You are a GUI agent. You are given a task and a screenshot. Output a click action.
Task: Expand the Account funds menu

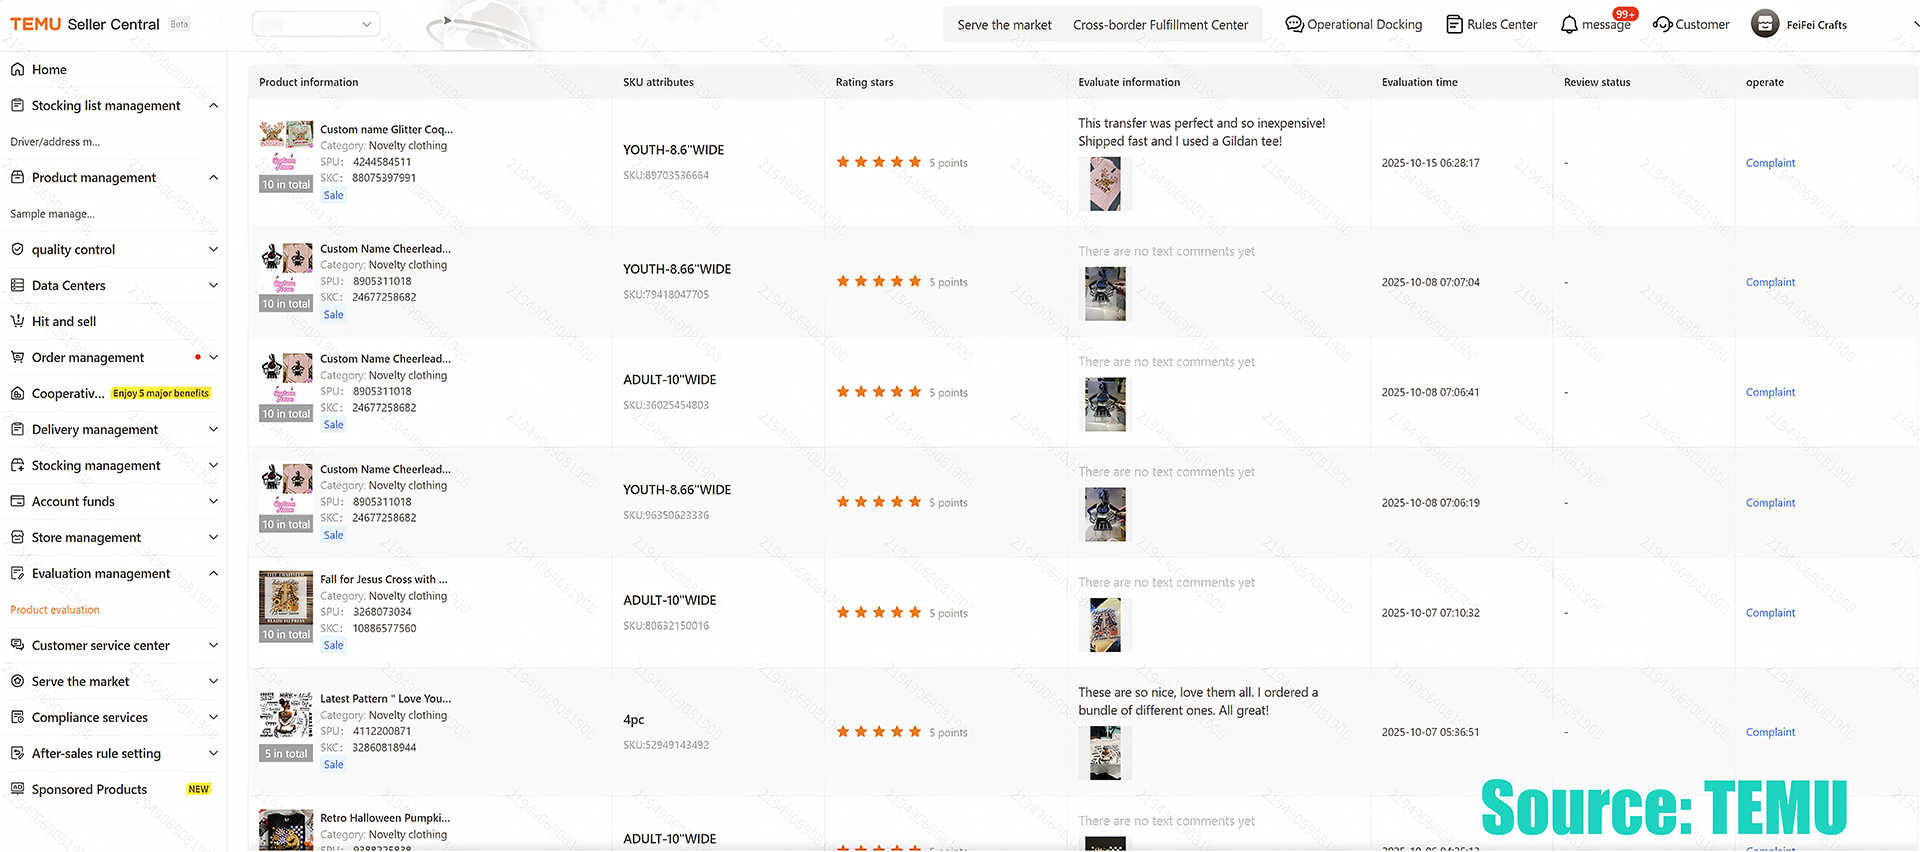point(213,502)
